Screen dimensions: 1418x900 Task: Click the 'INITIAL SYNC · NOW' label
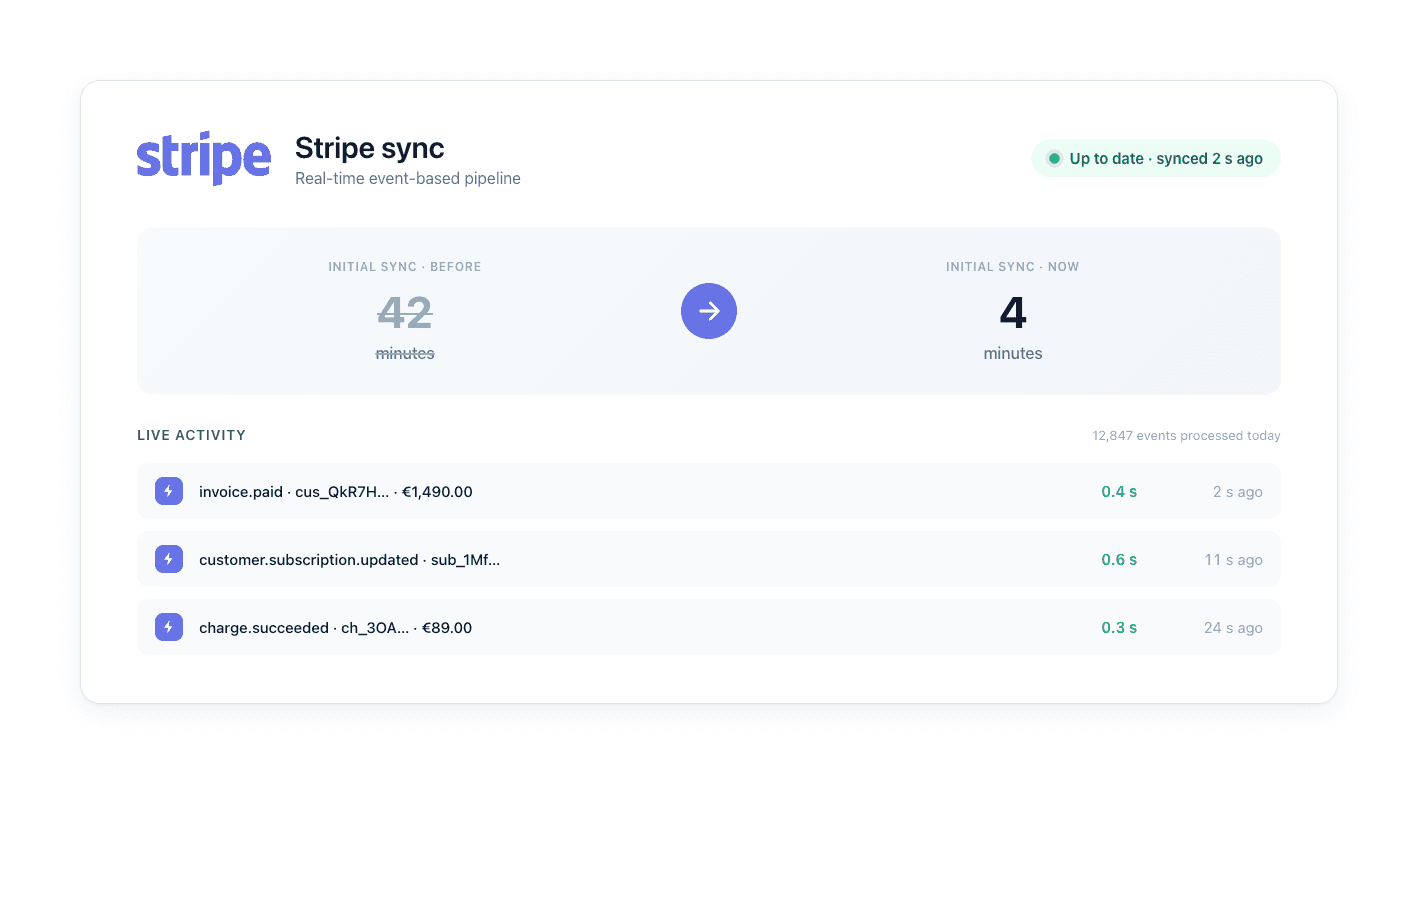[1013, 267]
